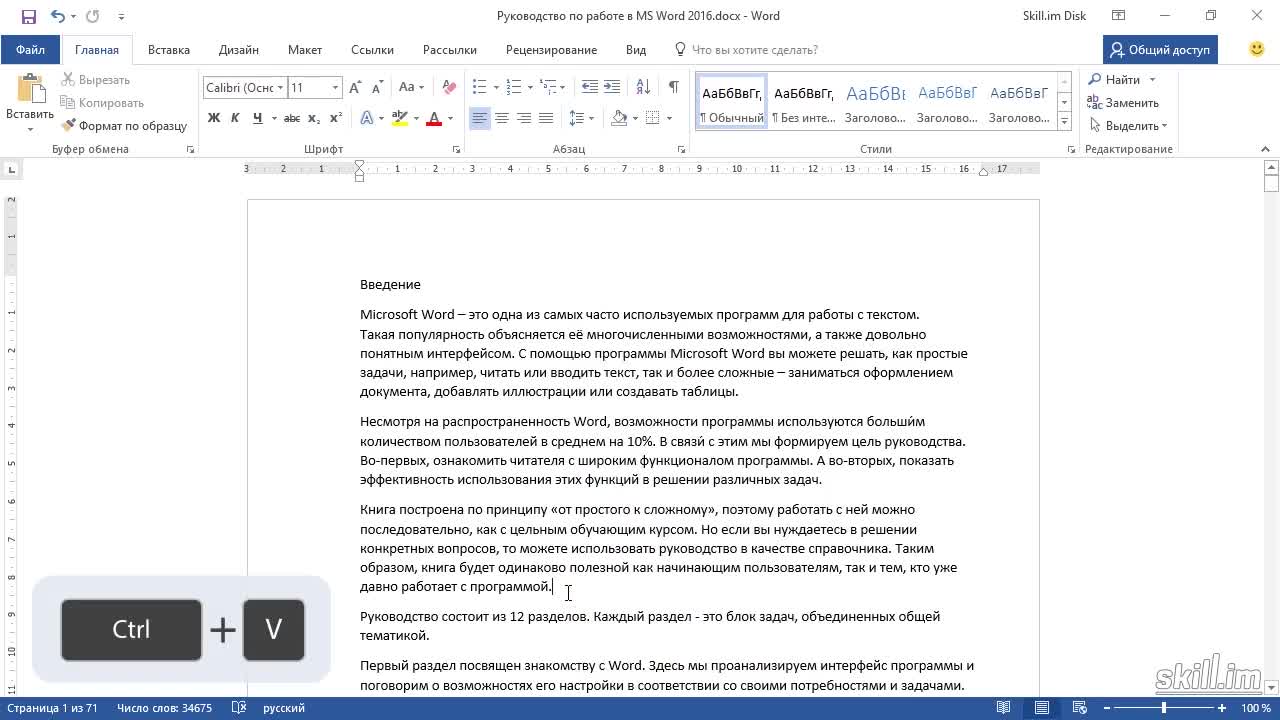
Task: Clear all formatting with the eraser icon
Action: [x=449, y=88]
